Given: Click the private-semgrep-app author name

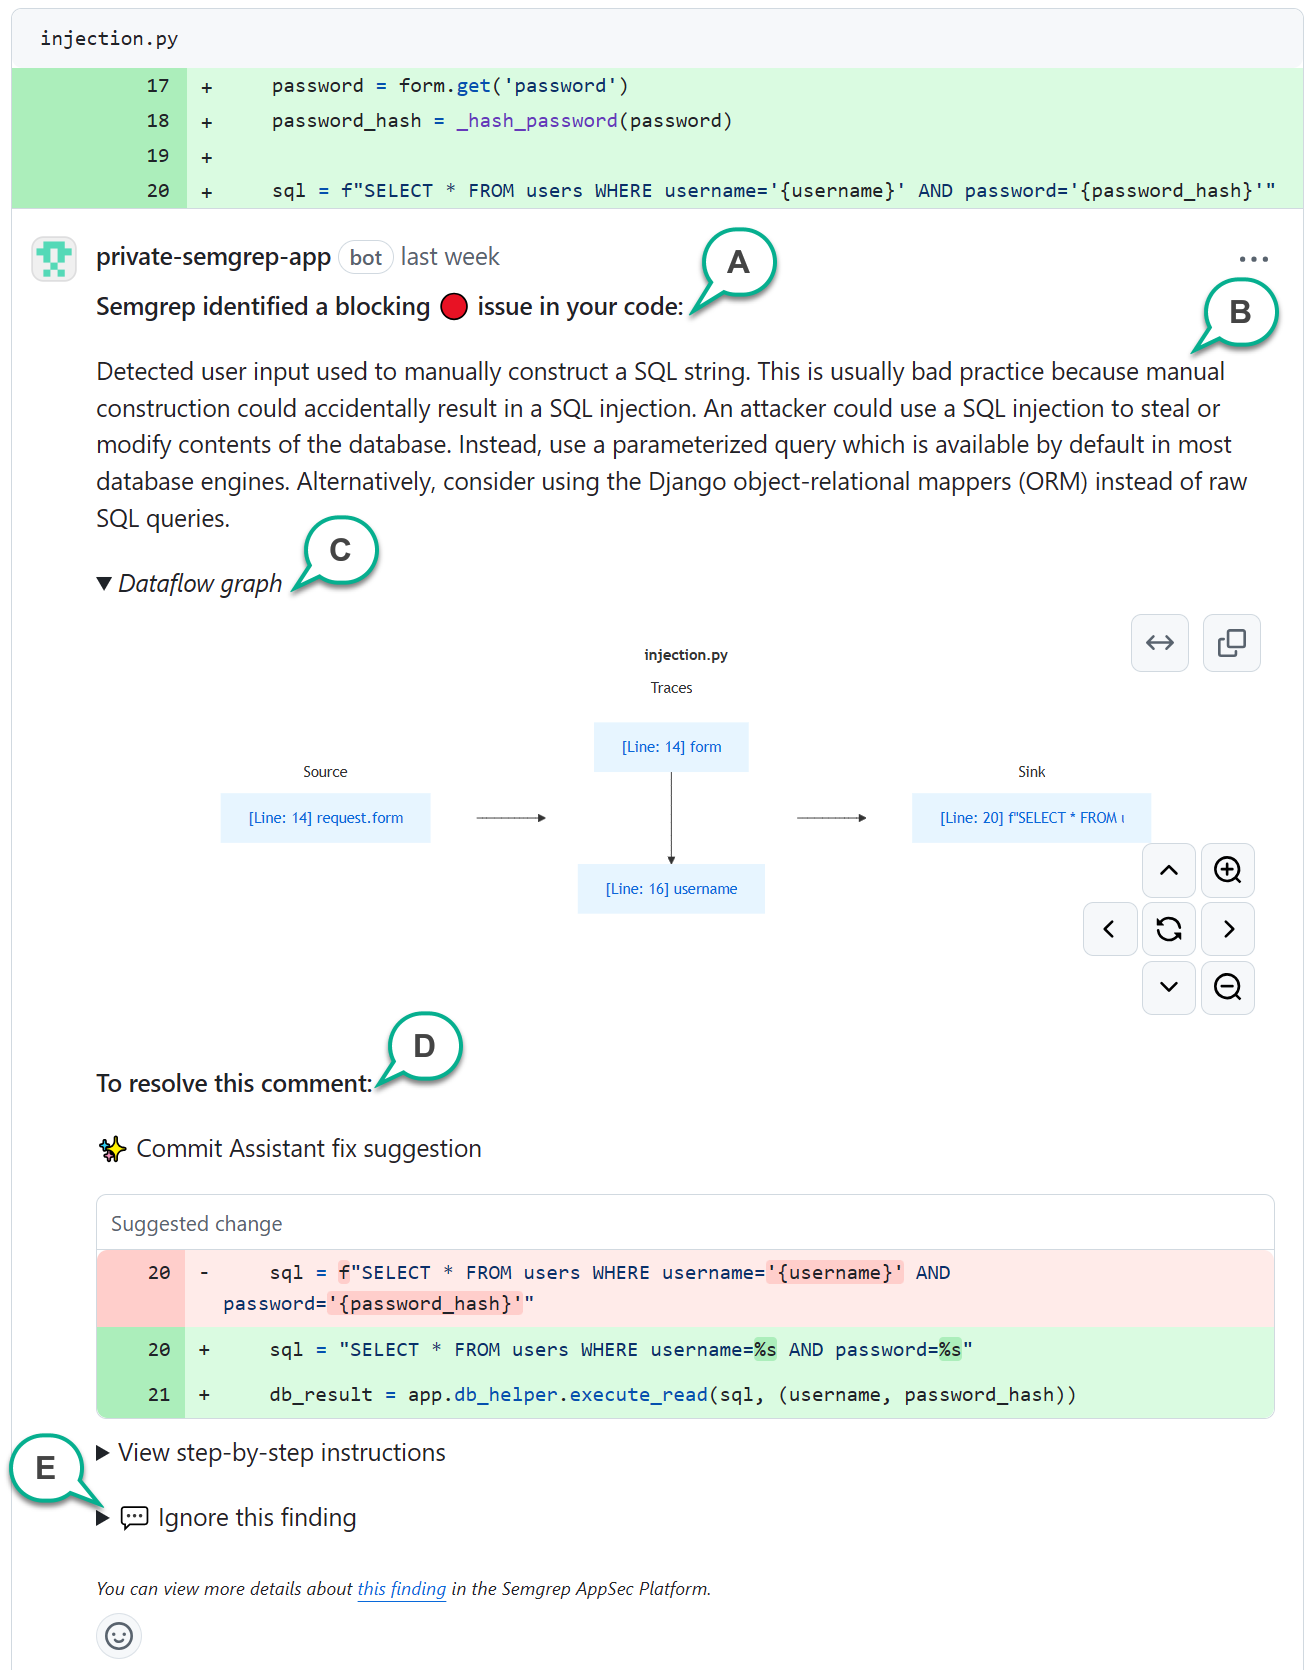Looking at the screenshot, I should [213, 257].
